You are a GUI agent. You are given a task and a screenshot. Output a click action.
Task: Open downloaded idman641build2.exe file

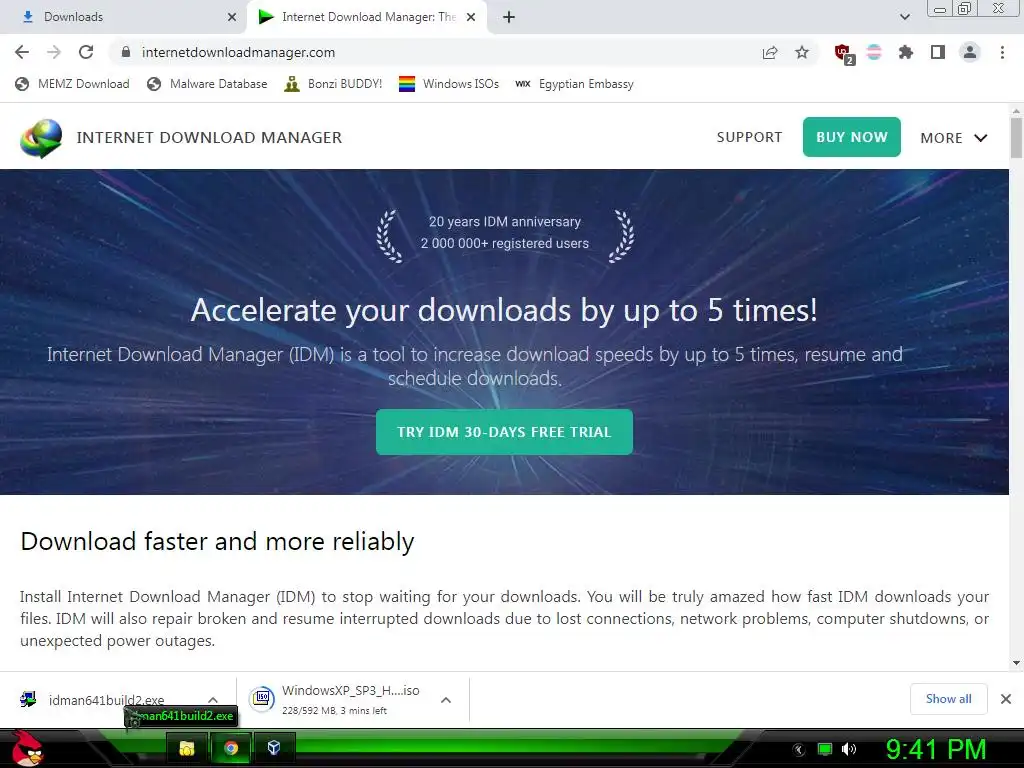coord(106,700)
